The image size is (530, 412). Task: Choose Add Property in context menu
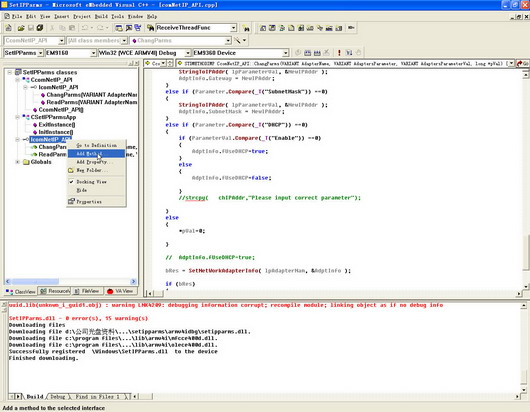96,162
